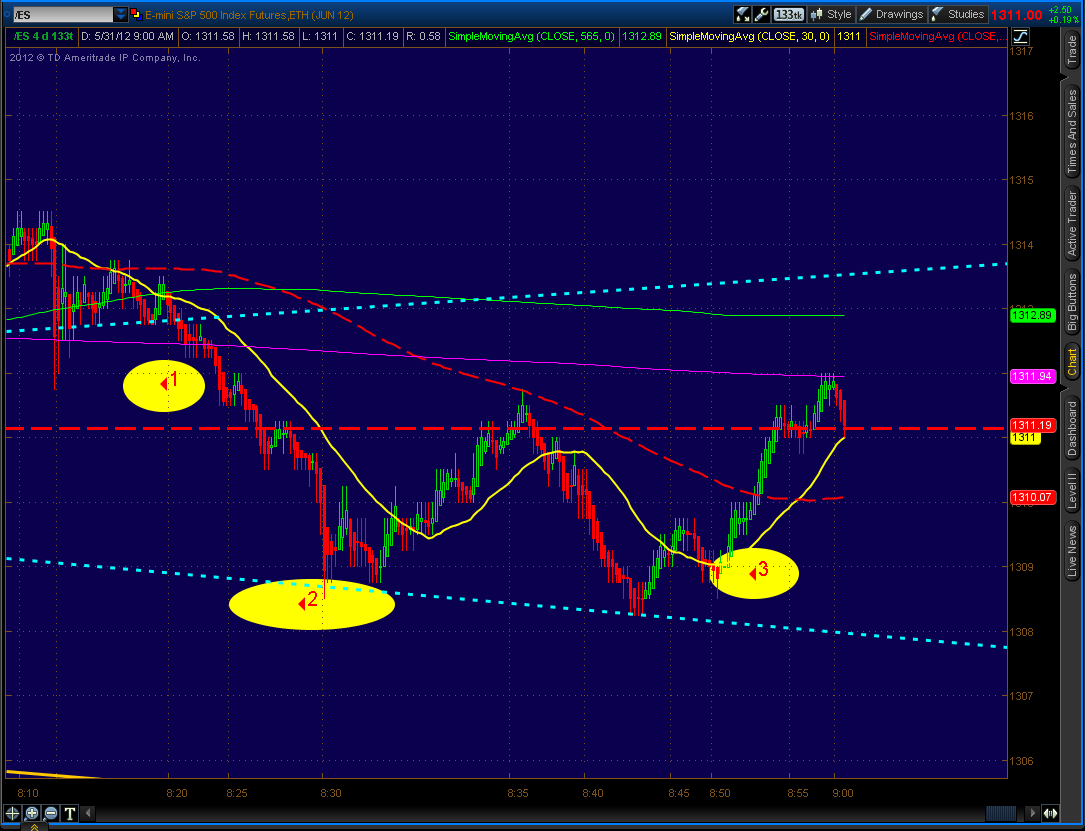1085x831 pixels.
Task: Click the C: 1311.19 close value
Action: point(373,36)
